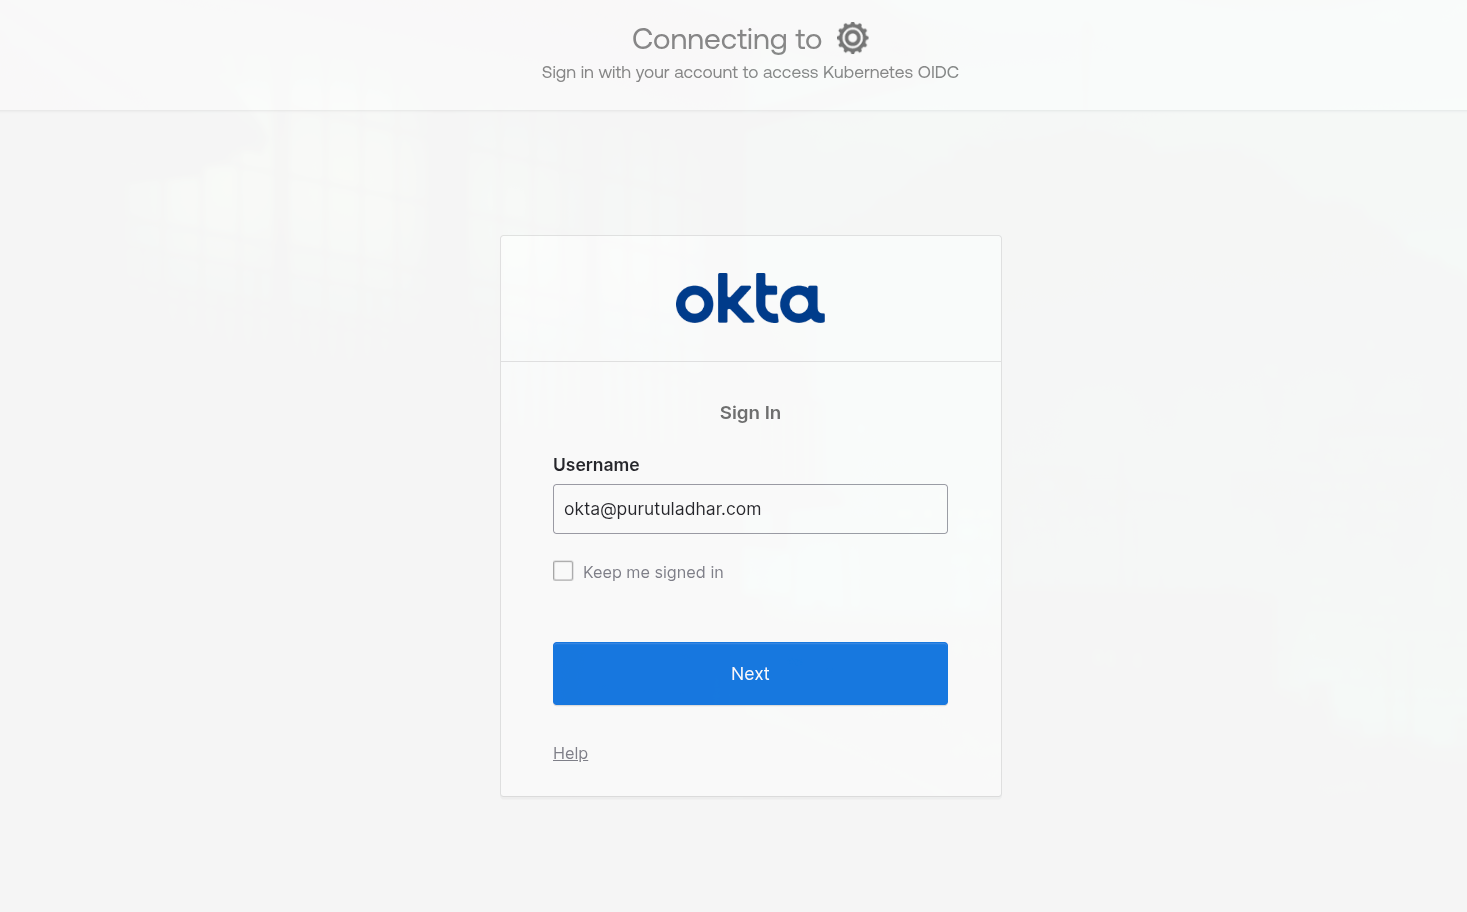Click the Username field label
This screenshot has height=912, width=1467.
point(596,465)
